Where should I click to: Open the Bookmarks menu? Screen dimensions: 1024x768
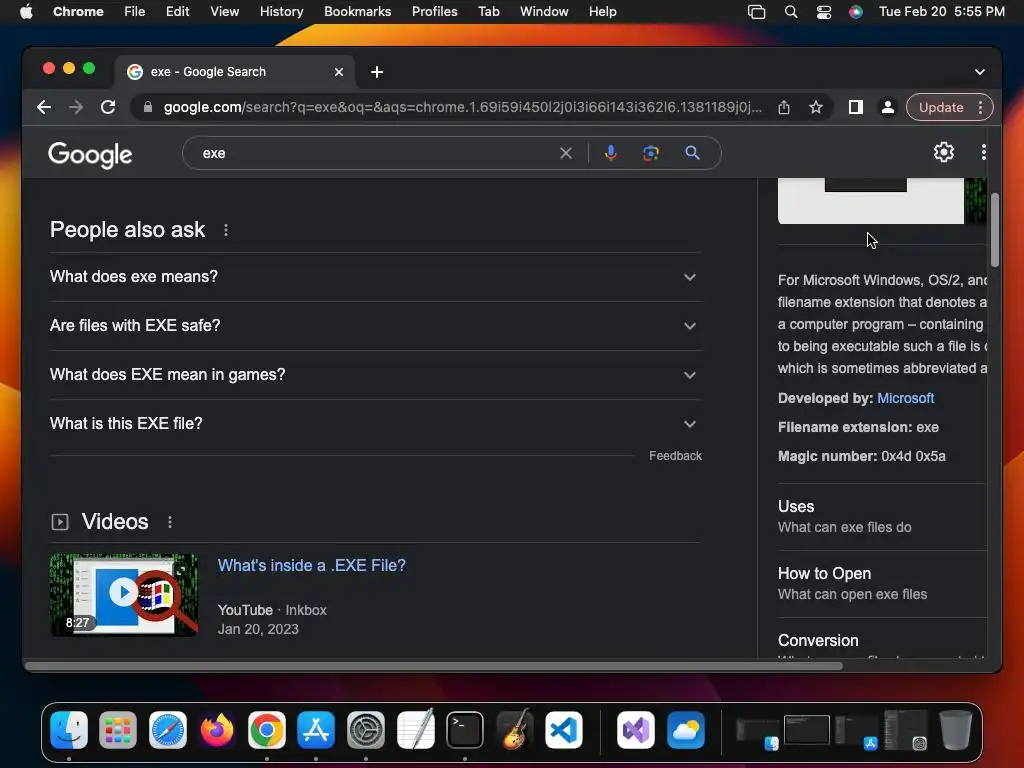pyautogui.click(x=357, y=12)
